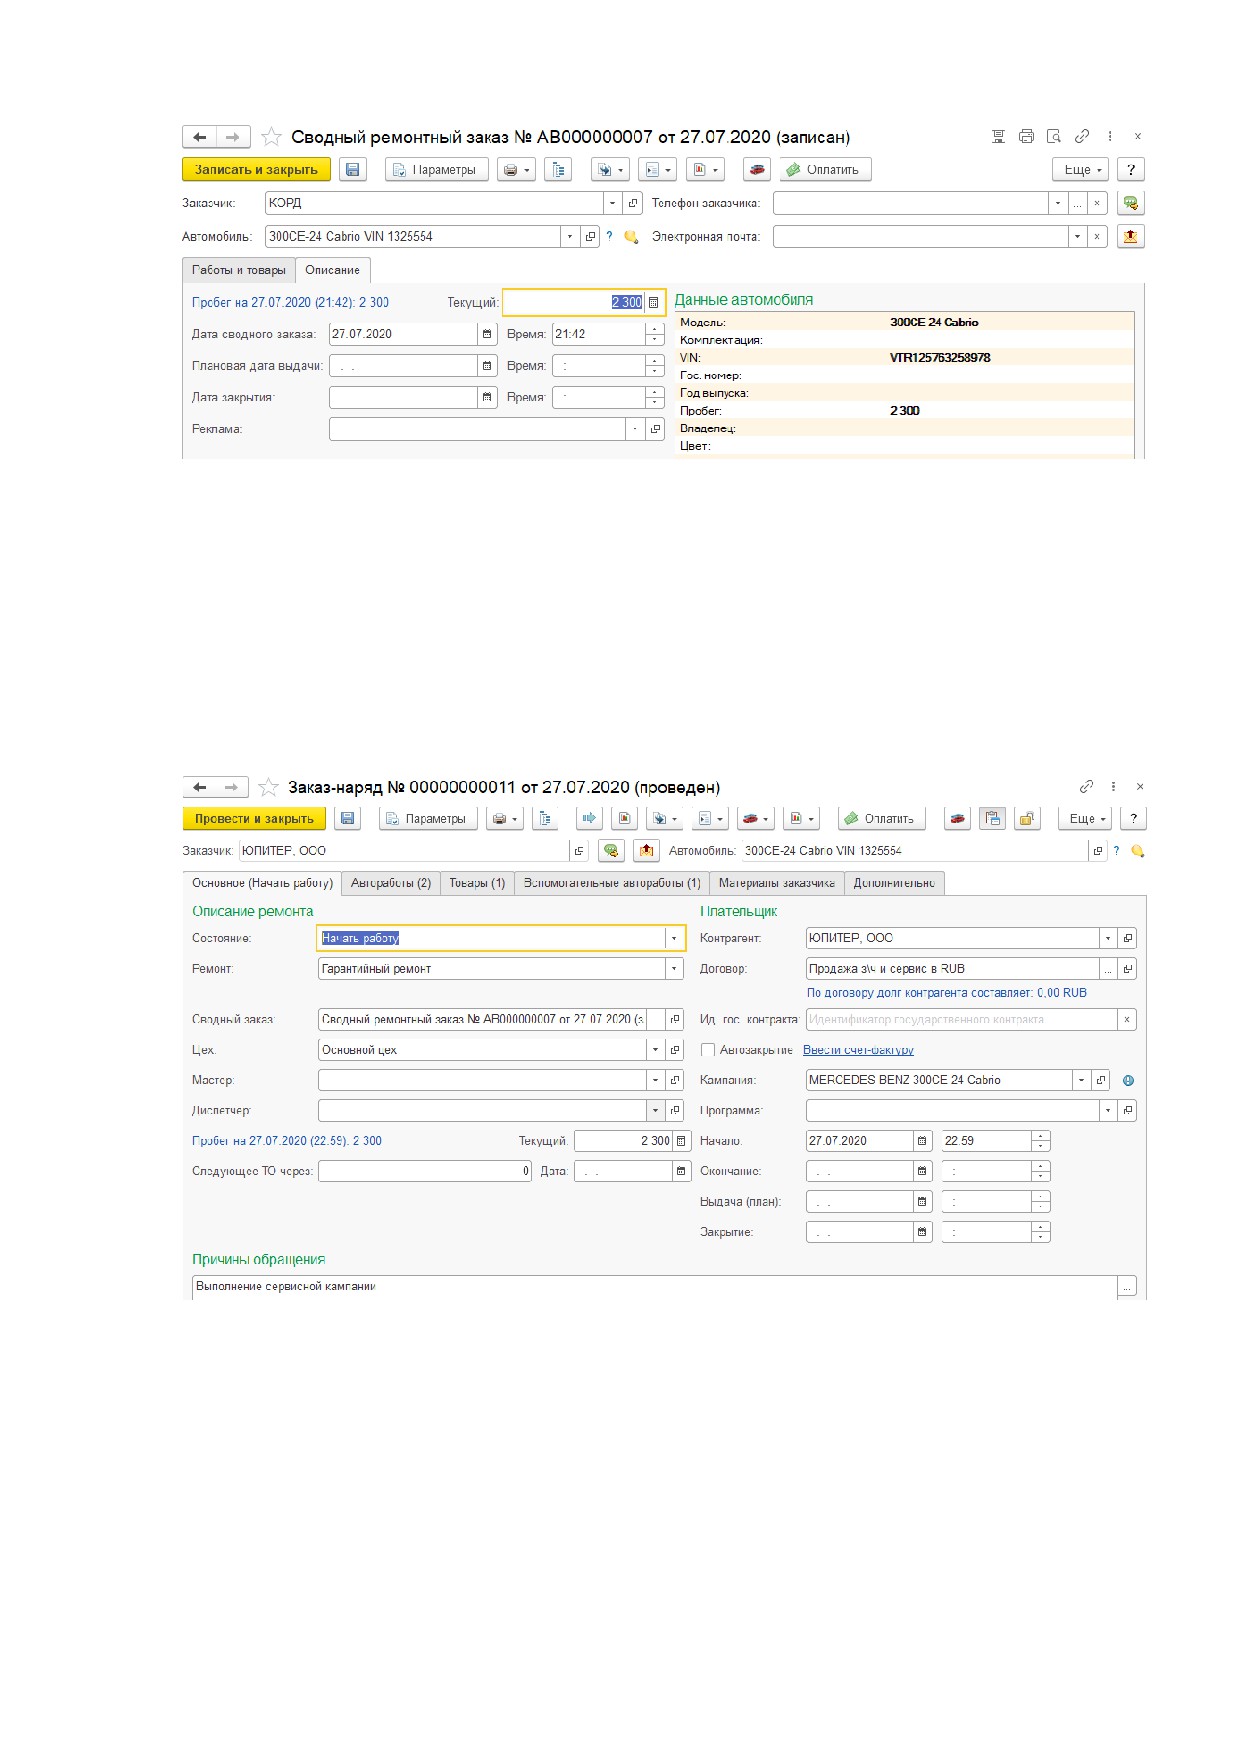Screen dimensions: 1239x1752
Task: Click preview magnifier icon in Сводный заказ title bar
Action: (1054, 136)
